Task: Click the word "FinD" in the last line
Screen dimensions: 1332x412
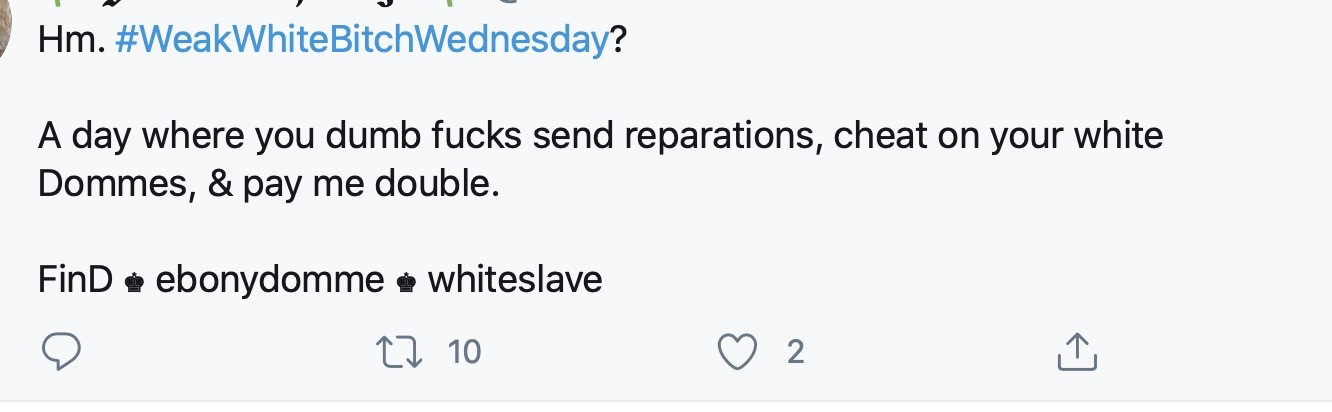Action: (x=75, y=280)
